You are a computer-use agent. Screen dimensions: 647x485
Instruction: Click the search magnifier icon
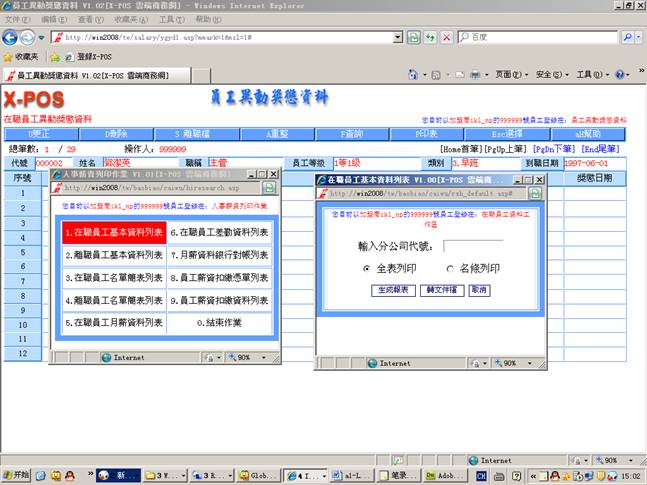[x=628, y=37]
